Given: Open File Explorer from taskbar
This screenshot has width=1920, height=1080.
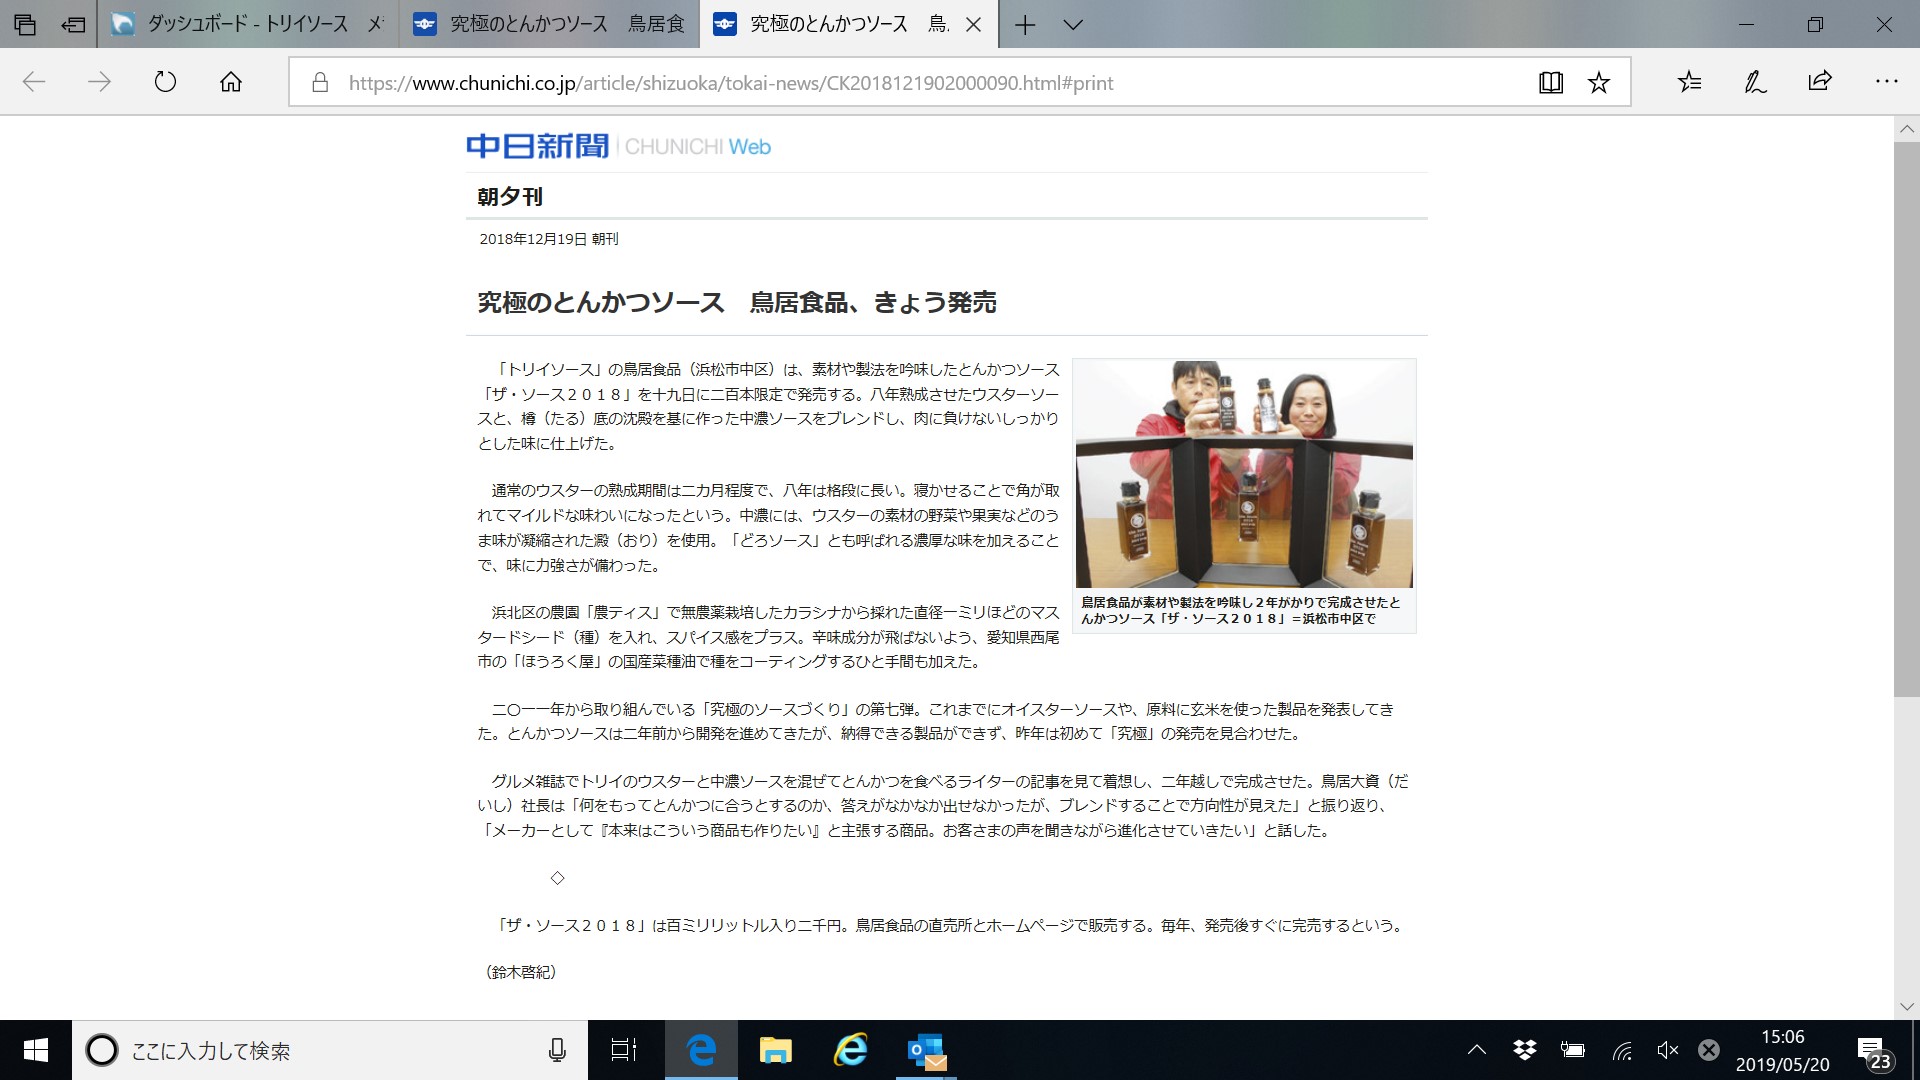Looking at the screenshot, I should pyautogui.click(x=775, y=1050).
